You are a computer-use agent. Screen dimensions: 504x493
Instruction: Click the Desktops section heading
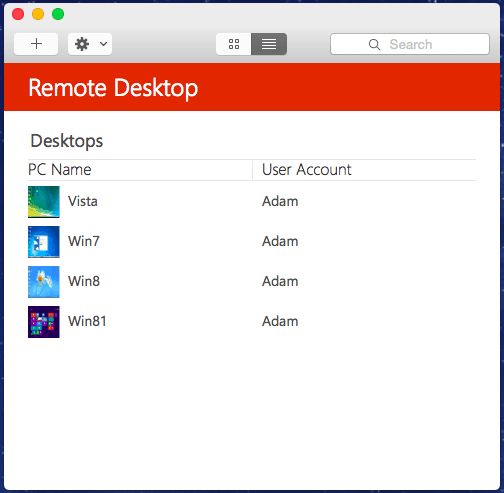67,141
